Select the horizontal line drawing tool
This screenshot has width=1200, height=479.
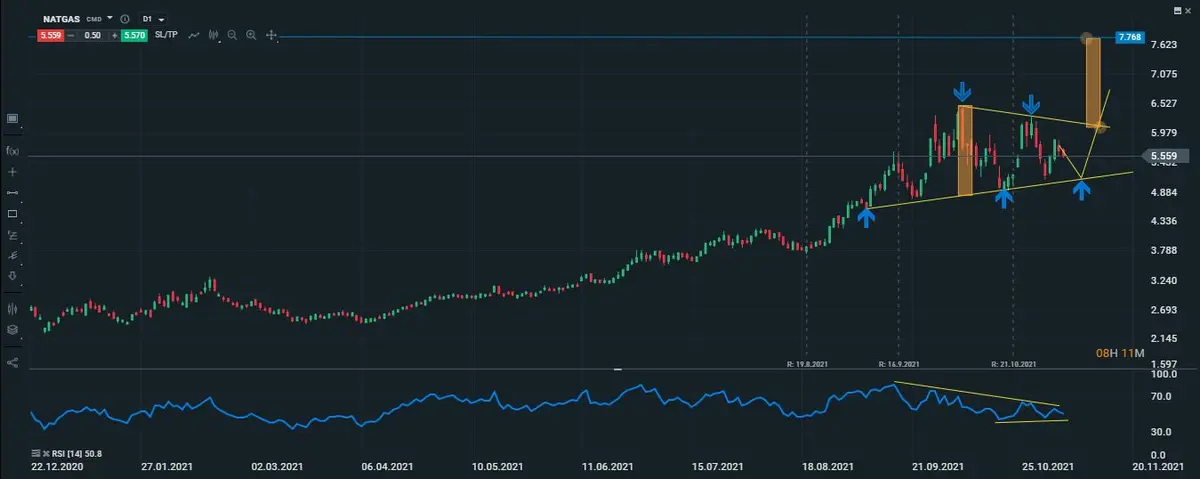[x=13, y=192]
